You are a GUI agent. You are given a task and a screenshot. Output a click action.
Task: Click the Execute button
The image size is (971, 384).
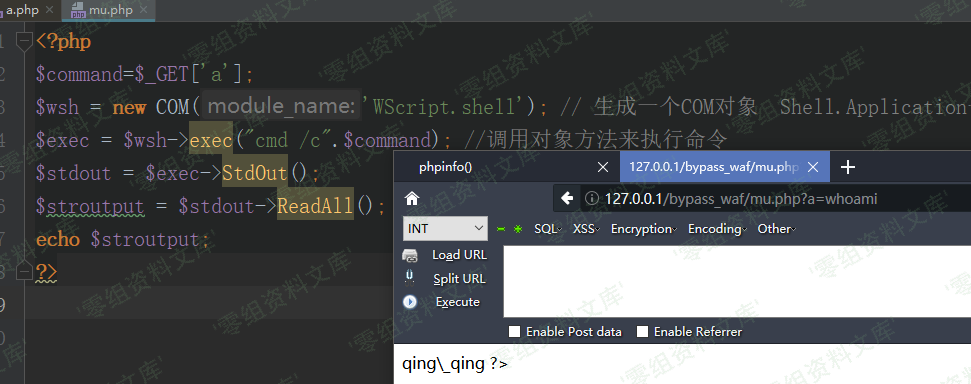point(458,302)
